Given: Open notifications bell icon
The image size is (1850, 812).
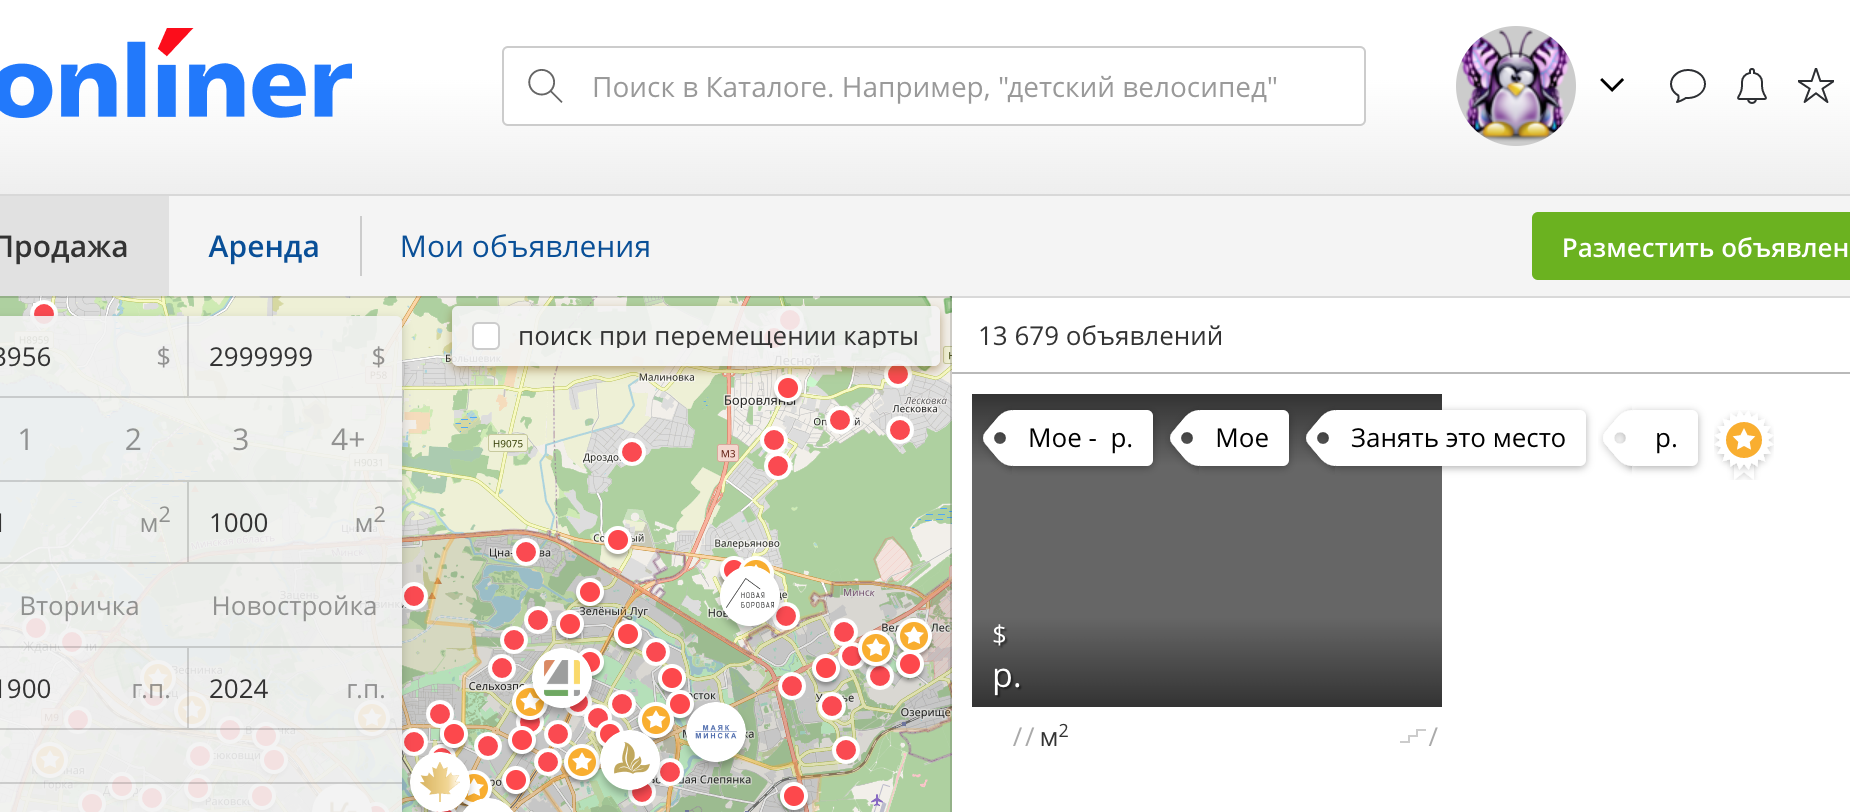Looking at the screenshot, I should 1751,86.
